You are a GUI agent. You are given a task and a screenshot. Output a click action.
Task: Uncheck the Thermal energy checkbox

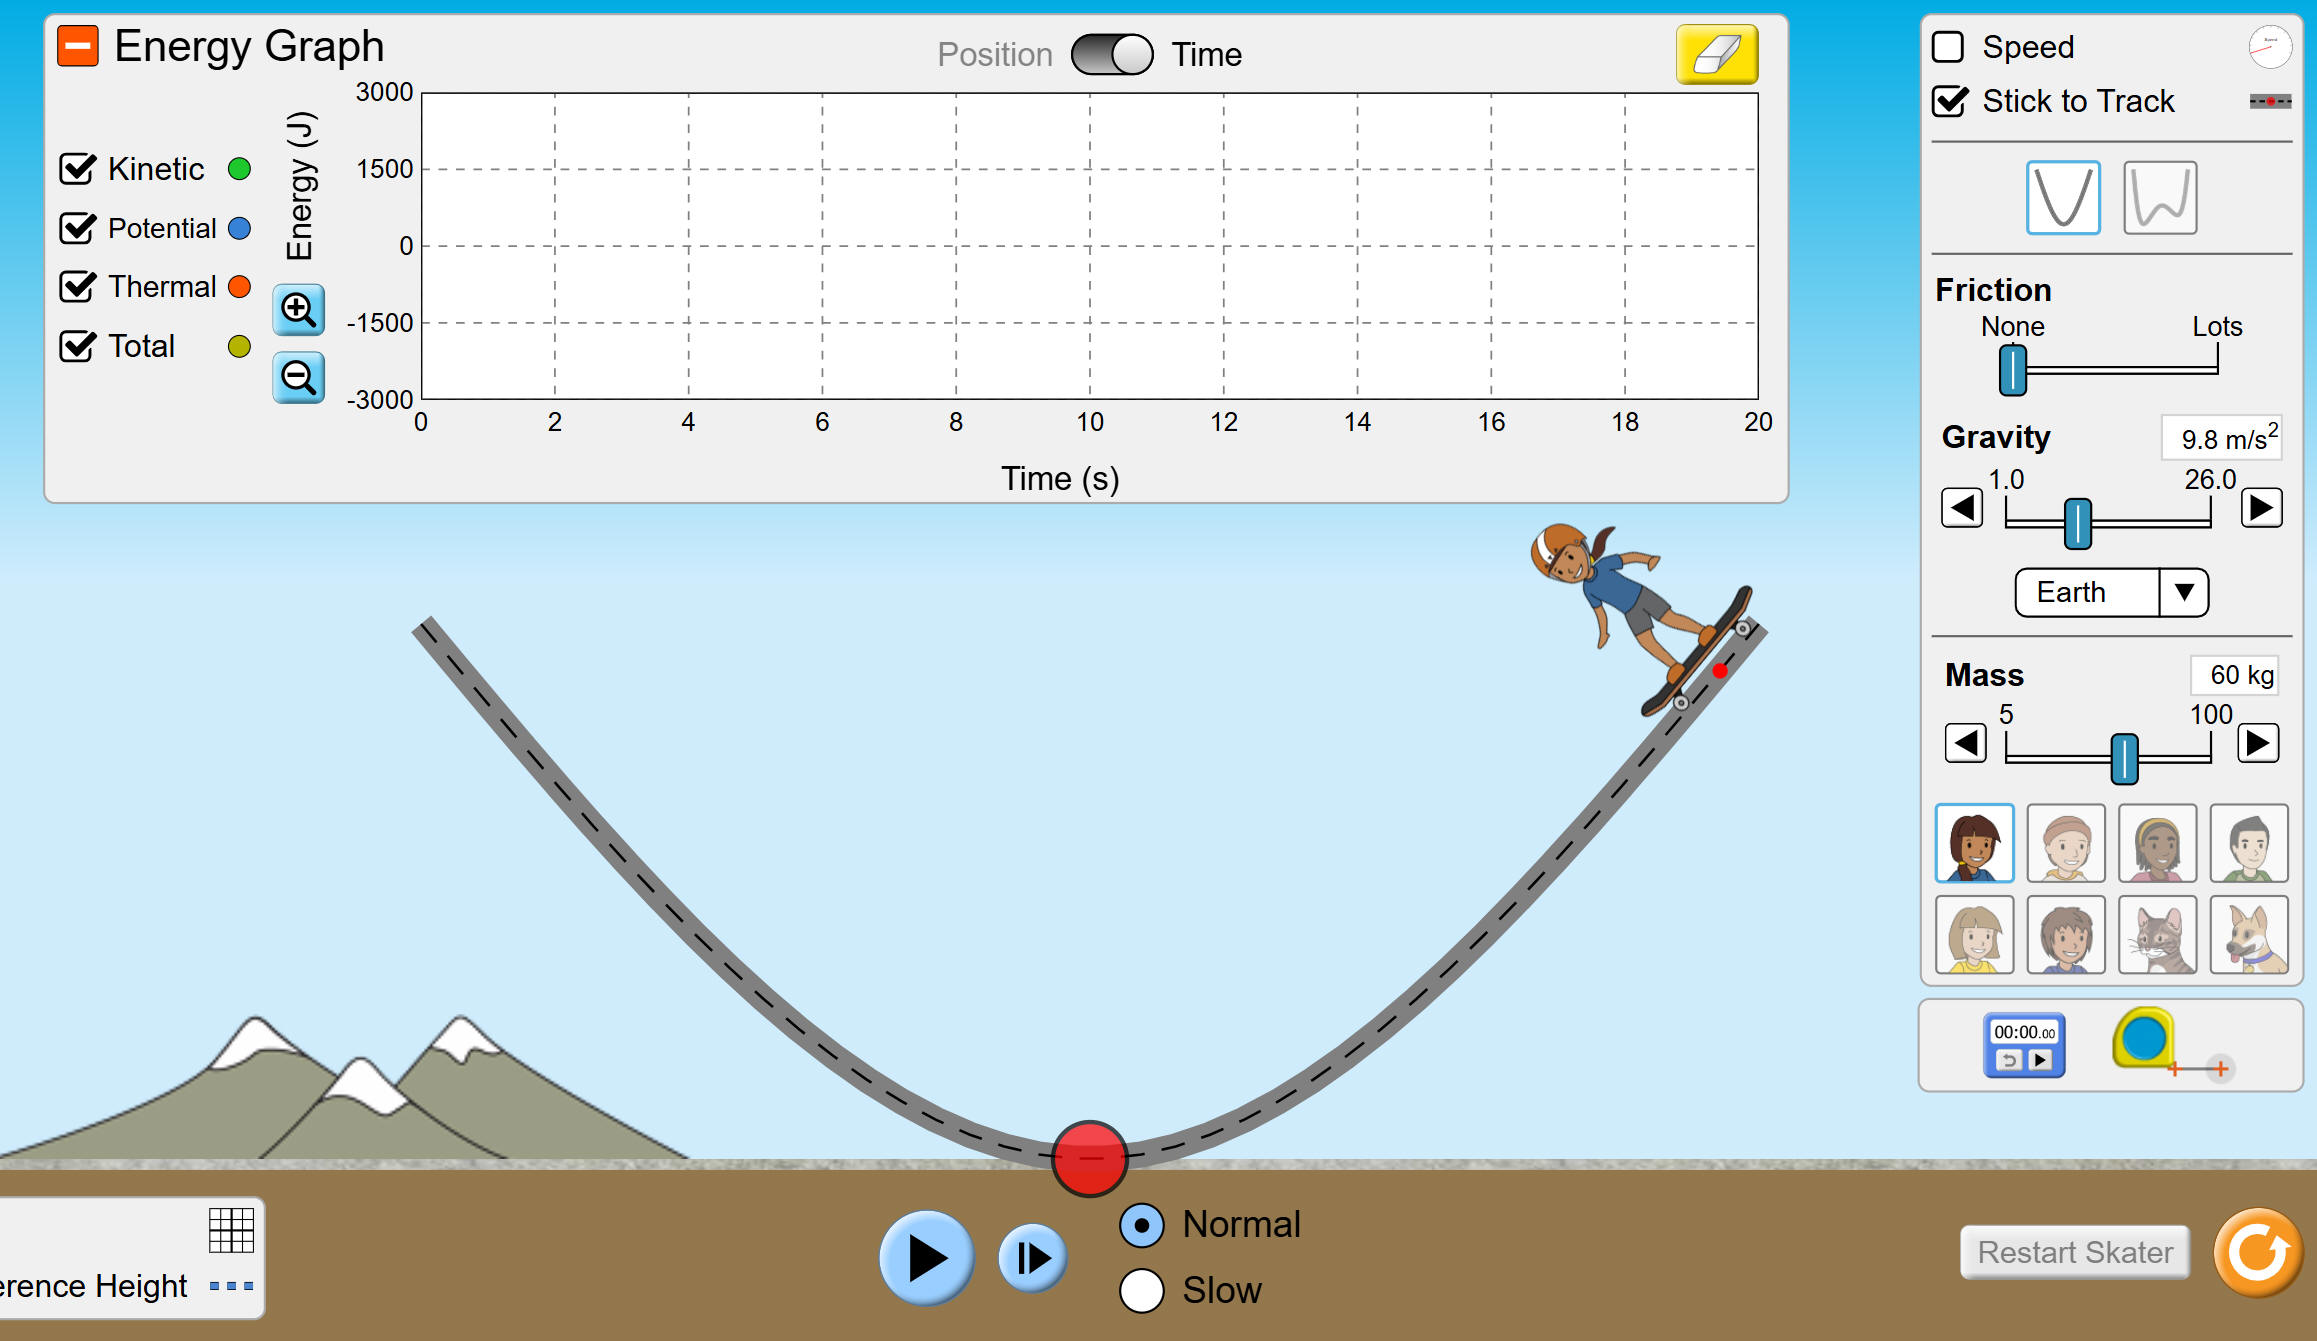point(78,287)
